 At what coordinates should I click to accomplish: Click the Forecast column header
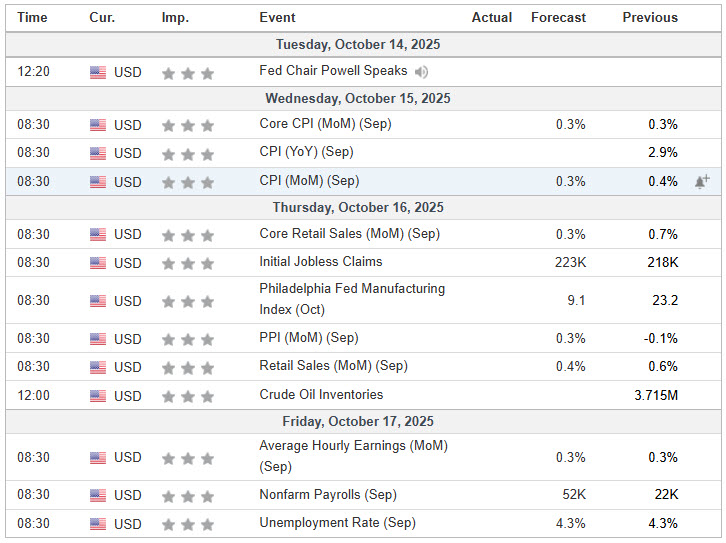coord(558,17)
